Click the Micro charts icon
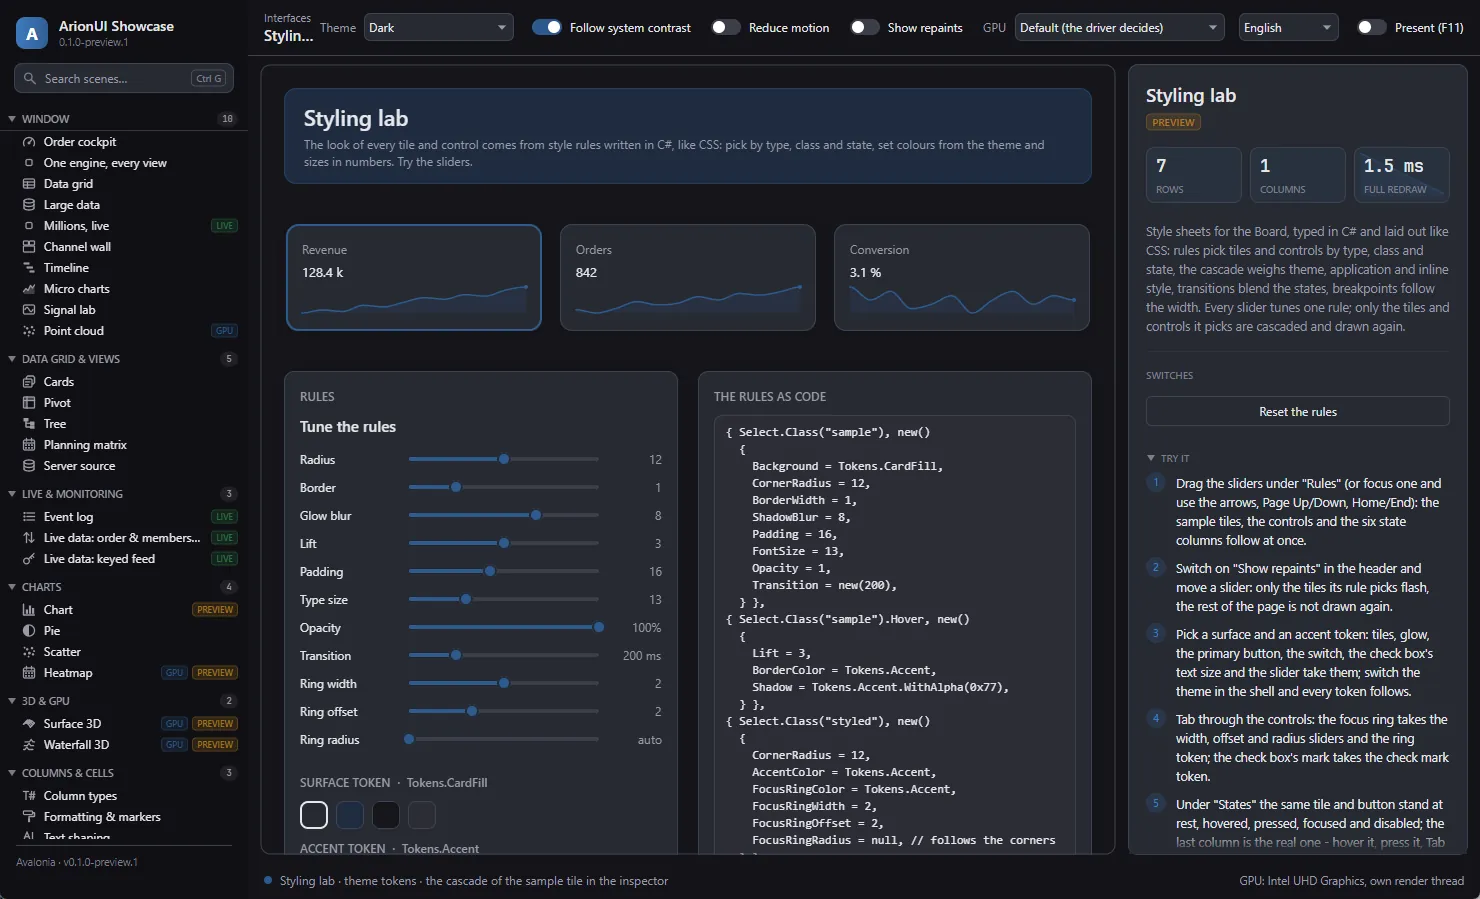The height and width of the screenshot is (899, 1480). tap(29, 289)
